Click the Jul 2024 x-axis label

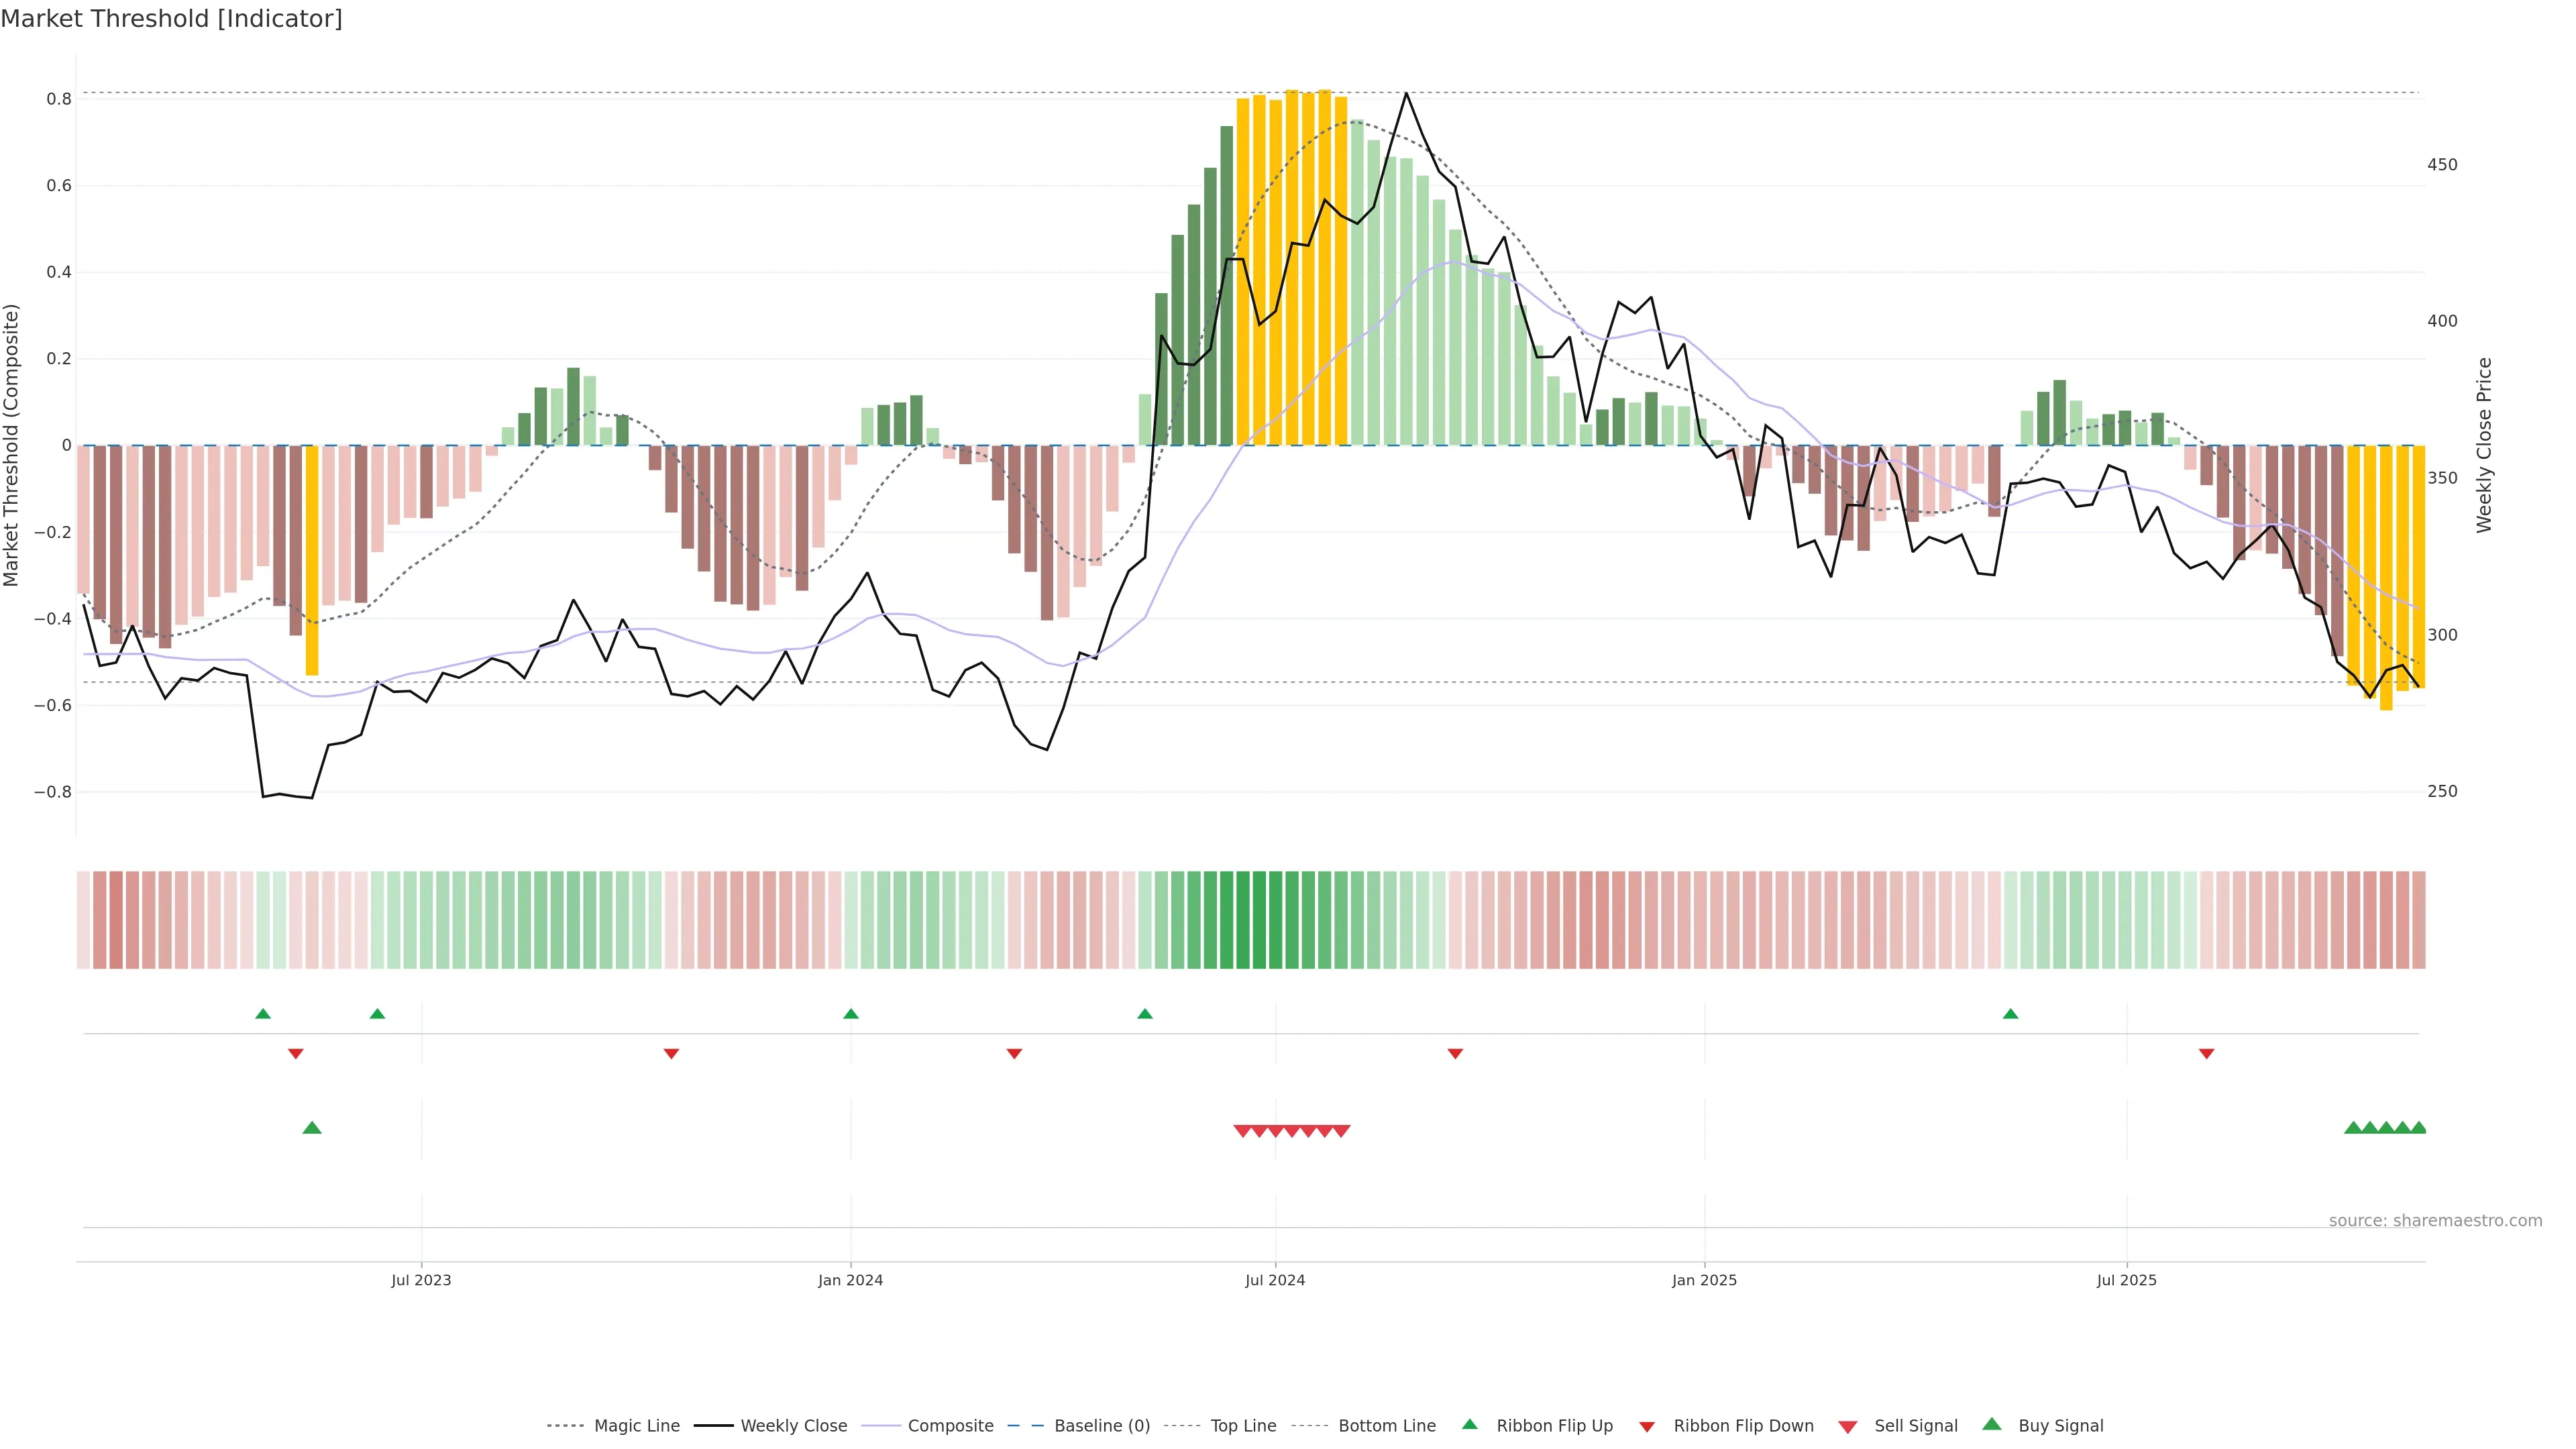pos(1275,1280)
